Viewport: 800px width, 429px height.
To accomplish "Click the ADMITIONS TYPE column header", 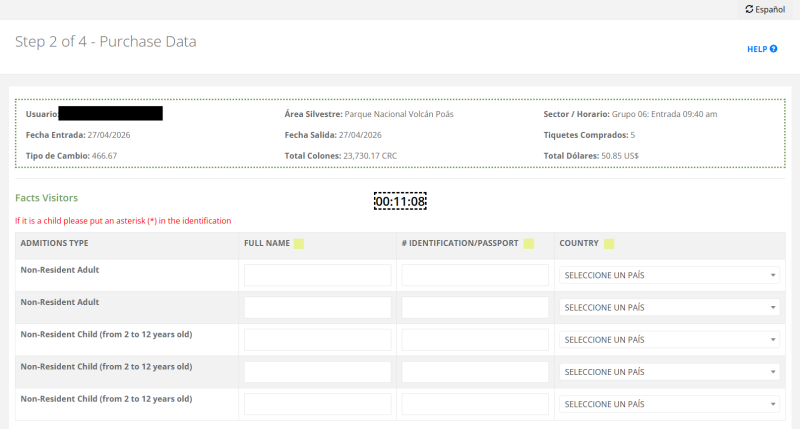I will [x=55, y=243].
